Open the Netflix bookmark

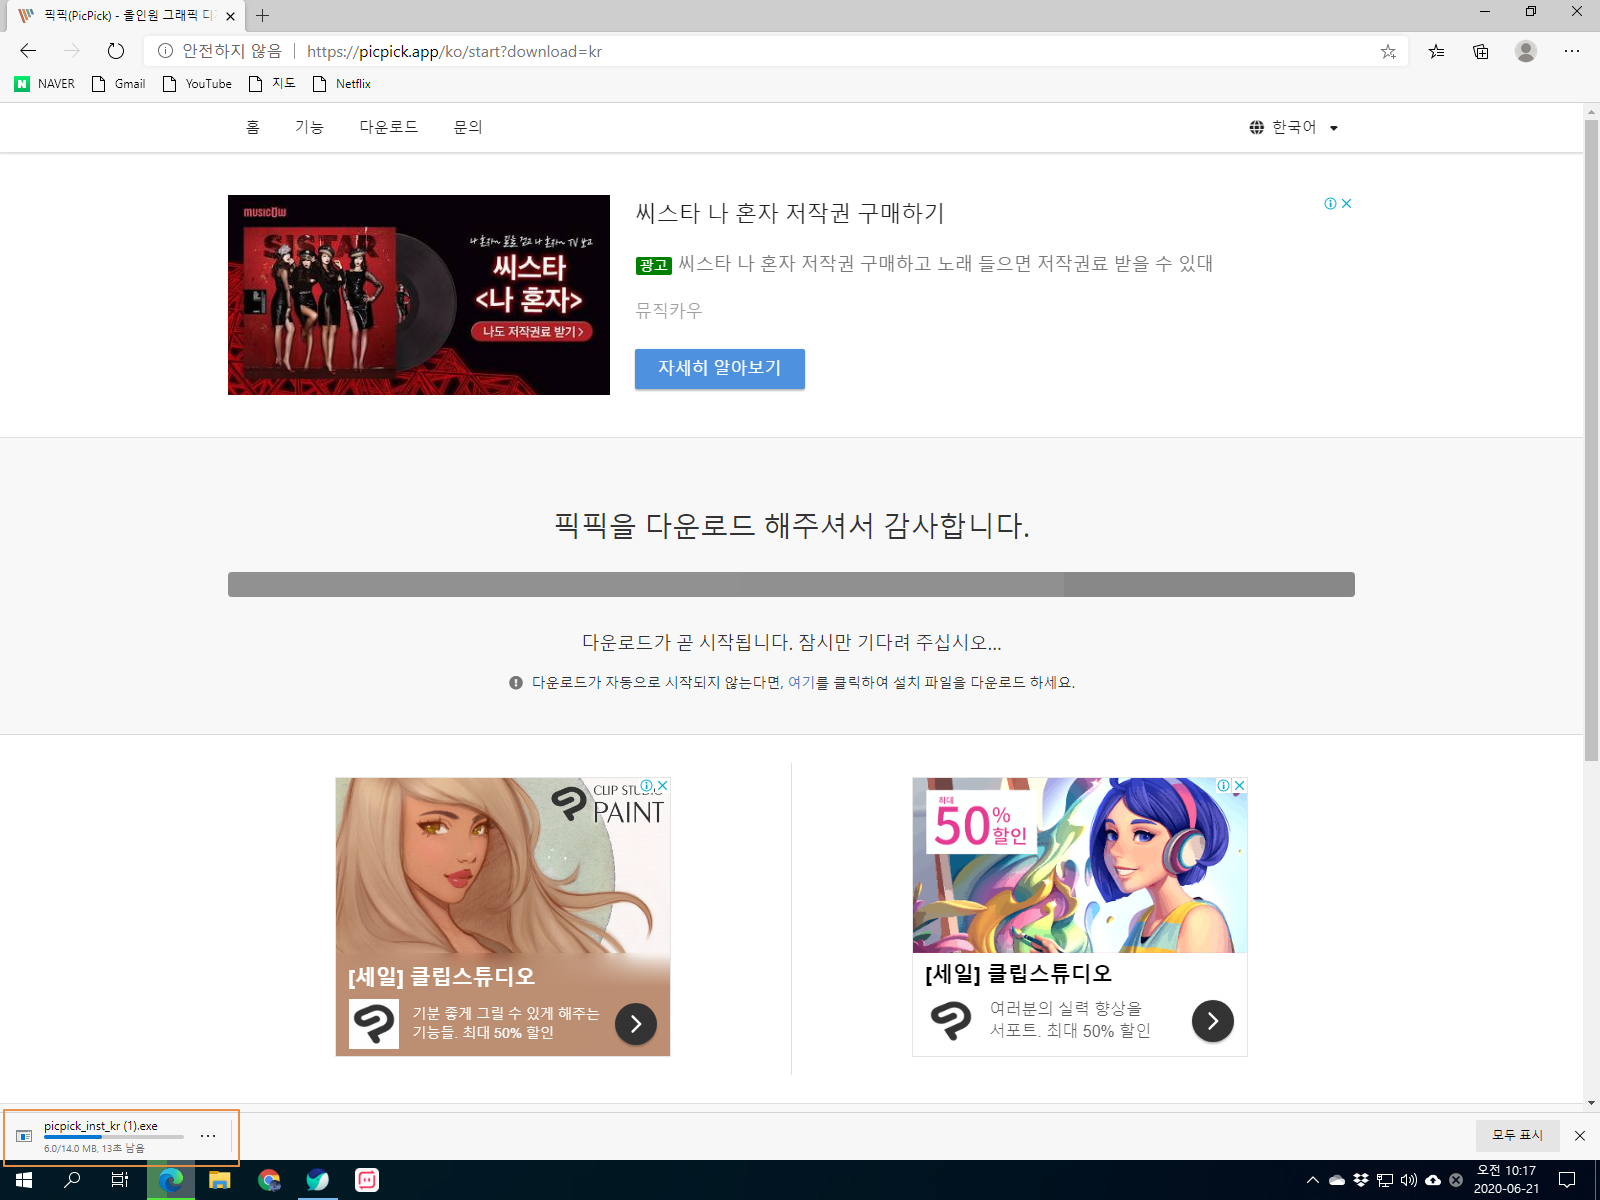[x=342, y=84]
